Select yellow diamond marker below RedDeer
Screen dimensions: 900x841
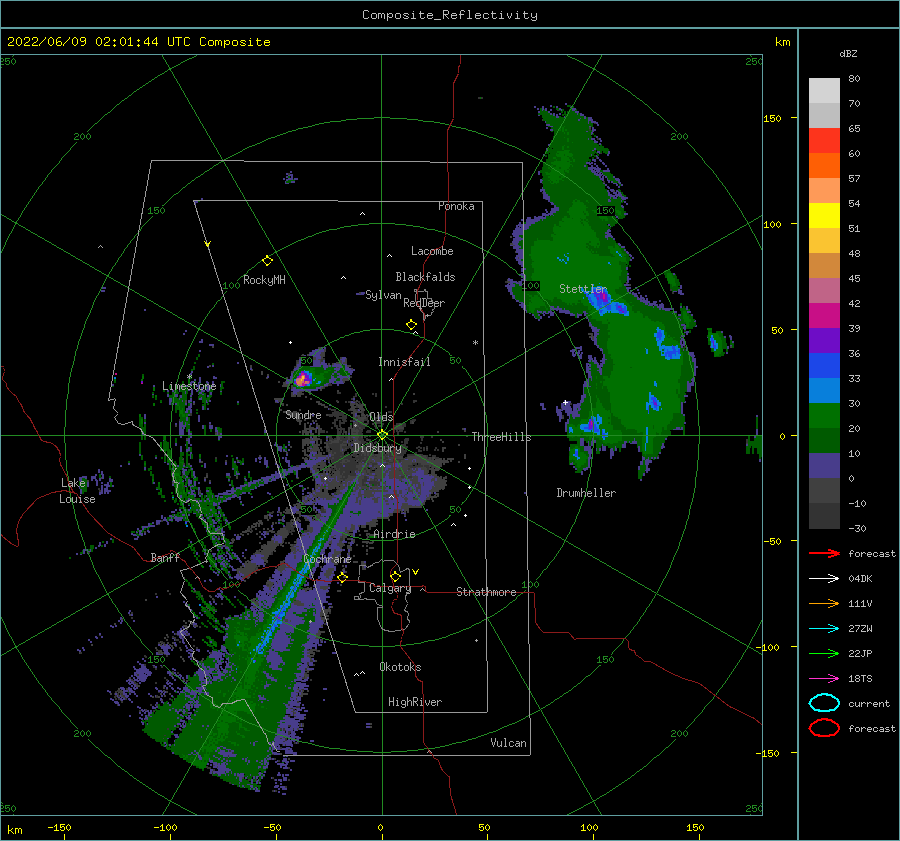click(x=412, y=325)
